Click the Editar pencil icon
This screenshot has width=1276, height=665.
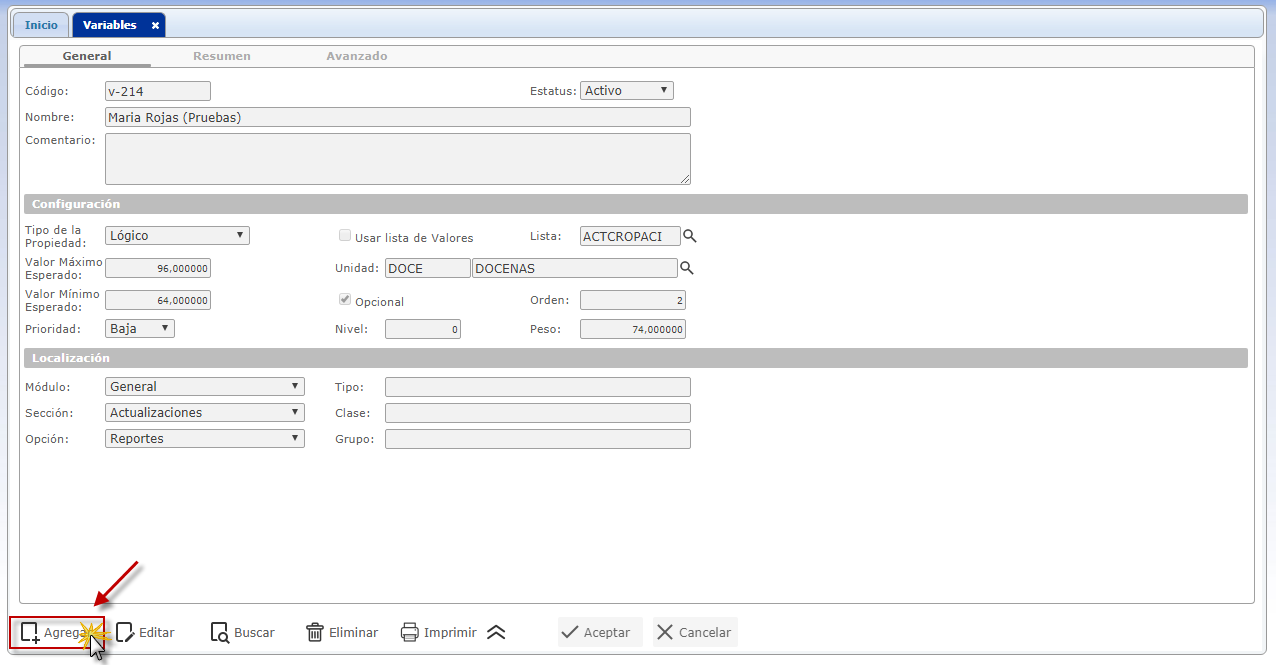pyautogui.click(x=125, y=632)
